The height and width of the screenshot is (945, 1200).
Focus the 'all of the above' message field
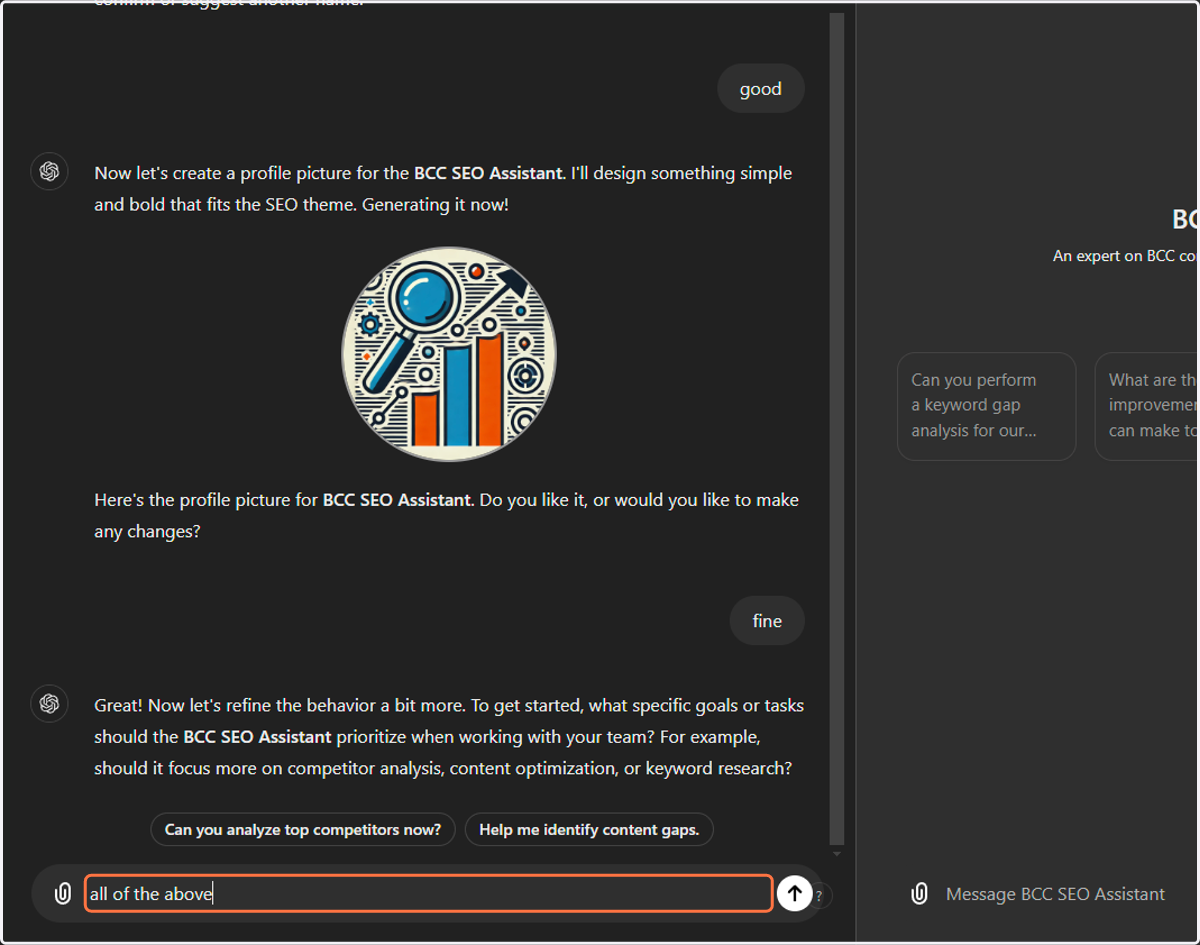coord(428,893)
